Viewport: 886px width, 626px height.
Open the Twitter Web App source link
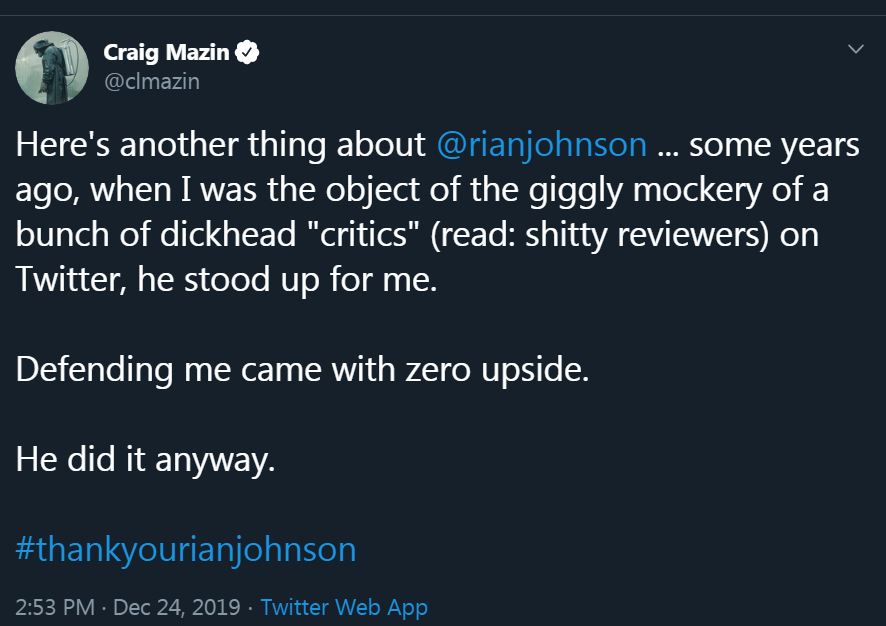coord(344,607)
